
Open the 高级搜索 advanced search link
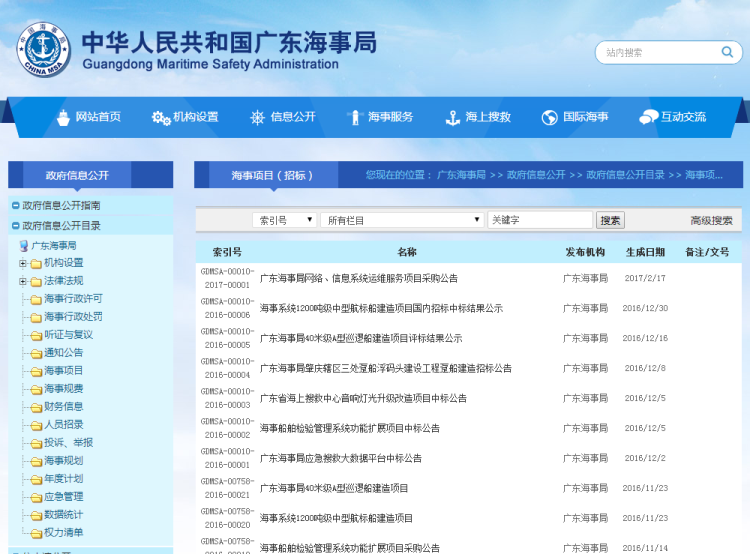point(711,221)
